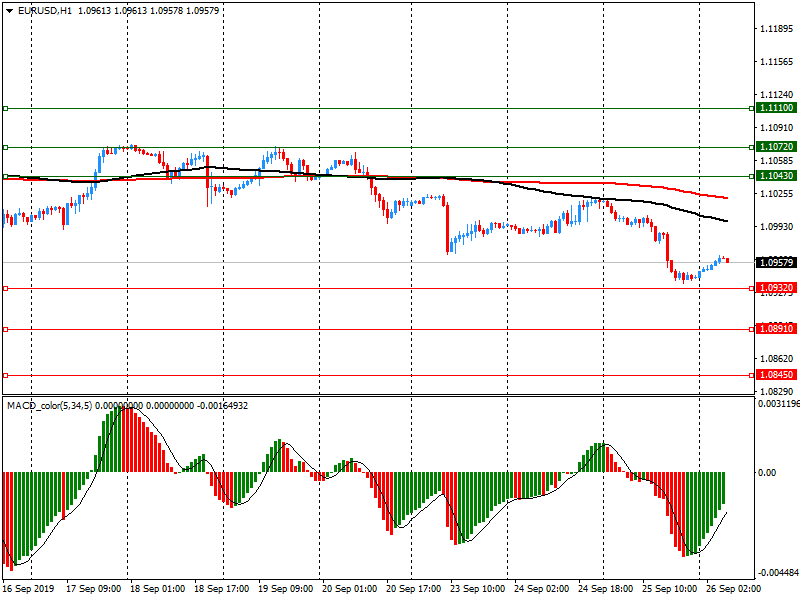Image resolution: width=800 pixels, height=600 pixels.
Task: Open the EURUSD,H1 chart dropdown arrow
Action: point(10,11)
